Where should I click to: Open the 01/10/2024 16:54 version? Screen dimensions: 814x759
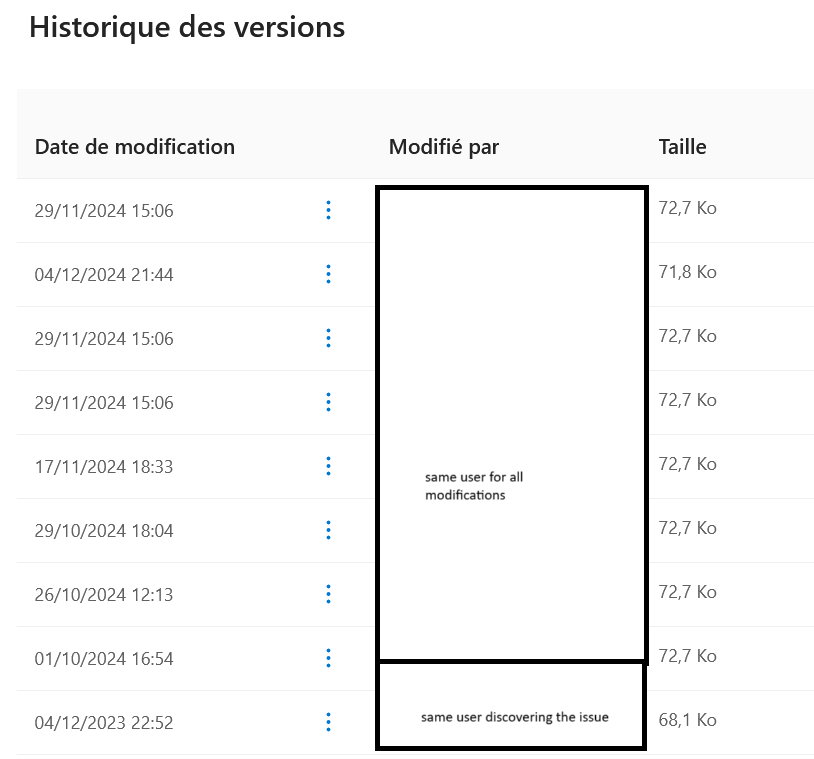click(x=104, y=659)
